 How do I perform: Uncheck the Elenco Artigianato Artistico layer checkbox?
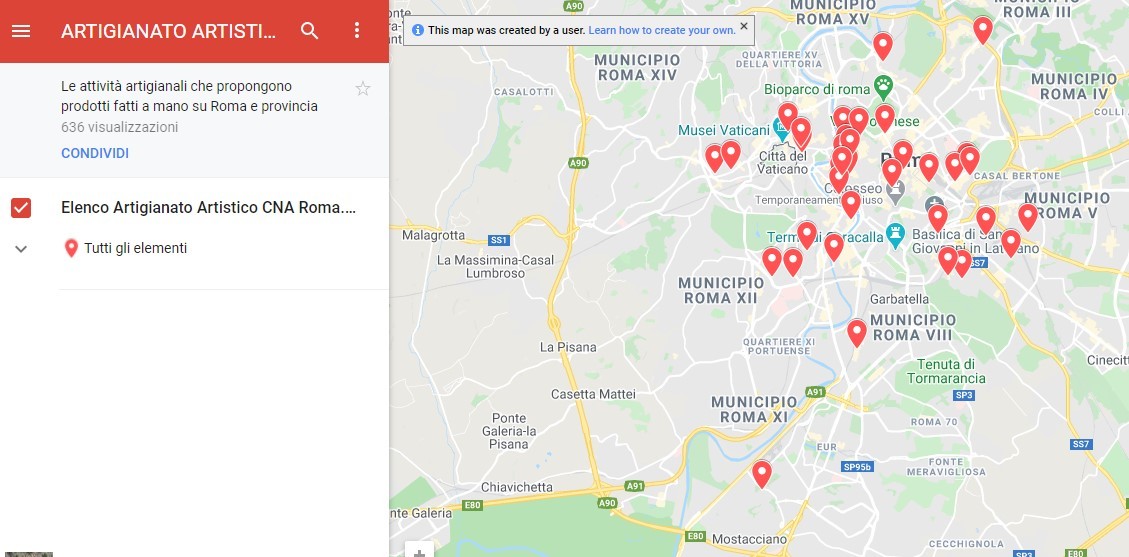coord(21,208)
